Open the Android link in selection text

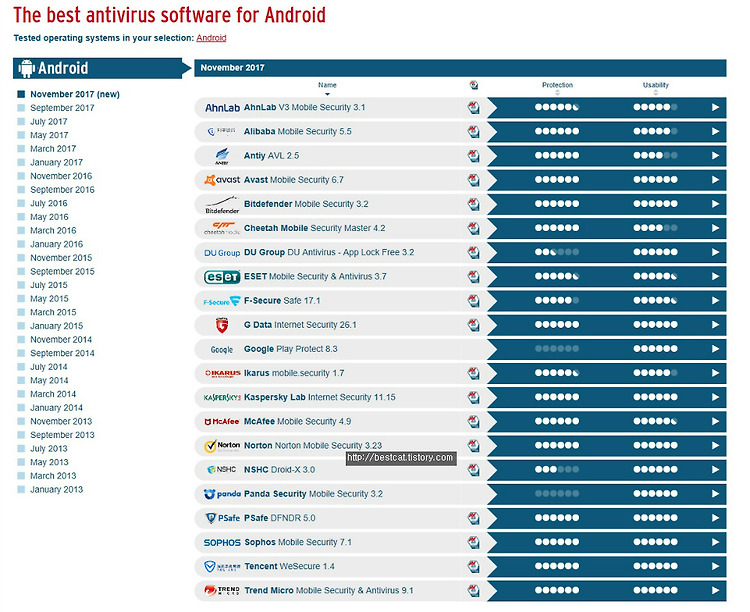[x=211, y=38]
